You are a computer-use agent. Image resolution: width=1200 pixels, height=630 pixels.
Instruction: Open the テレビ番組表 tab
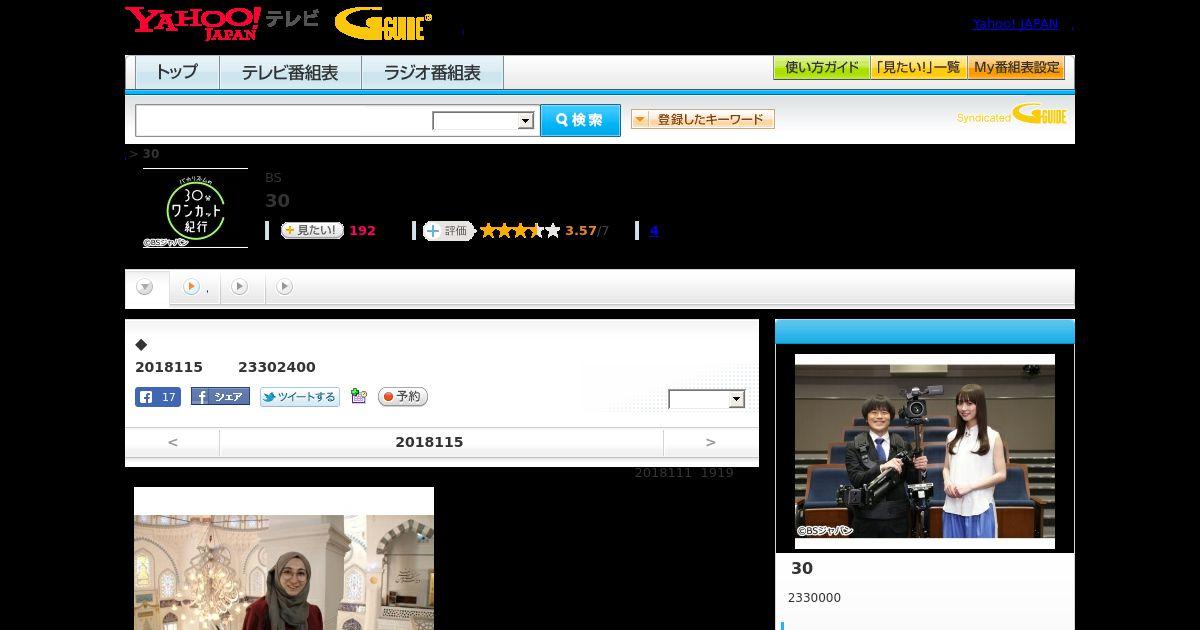(290, 73)
